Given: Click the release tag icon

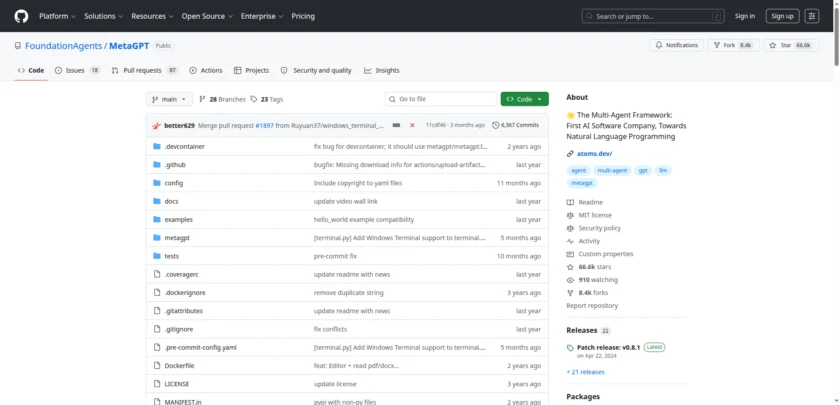Looking at the screenshot, I should (x=571, y=348).
